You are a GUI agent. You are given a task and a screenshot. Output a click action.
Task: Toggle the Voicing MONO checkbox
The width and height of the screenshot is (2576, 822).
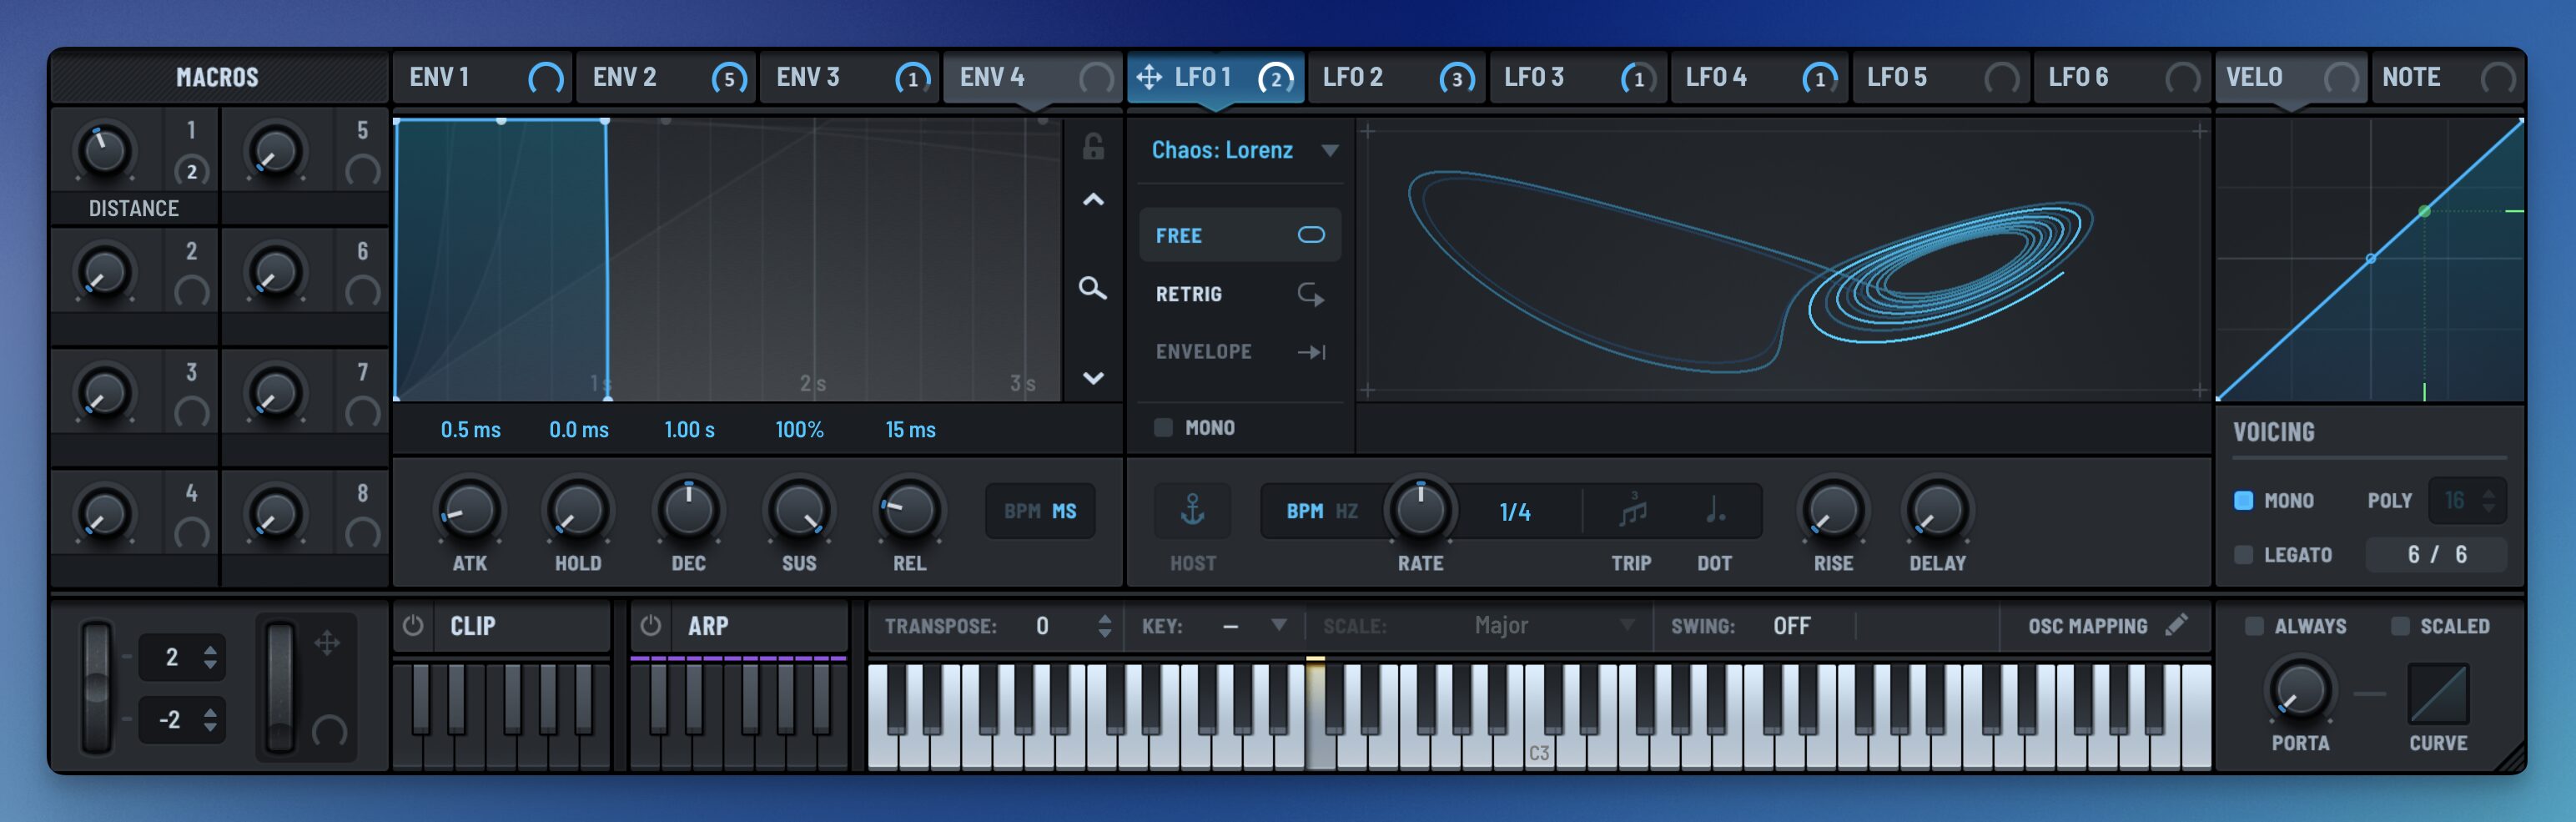(2244, 500)
